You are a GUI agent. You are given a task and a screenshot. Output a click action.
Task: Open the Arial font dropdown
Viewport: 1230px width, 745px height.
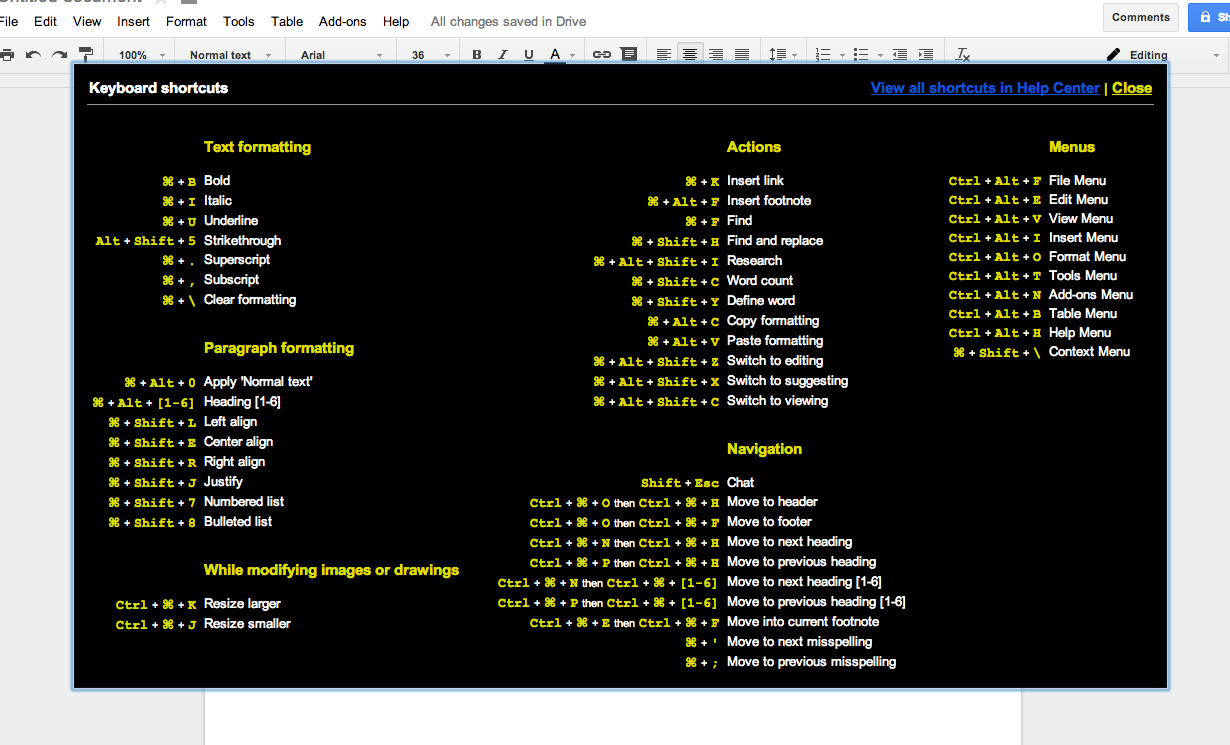pyautogui.click(x=341, y=55)
